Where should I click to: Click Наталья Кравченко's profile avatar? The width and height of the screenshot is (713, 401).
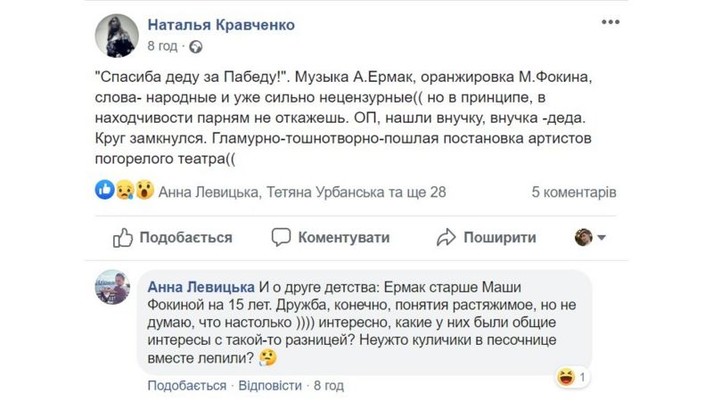116,36
